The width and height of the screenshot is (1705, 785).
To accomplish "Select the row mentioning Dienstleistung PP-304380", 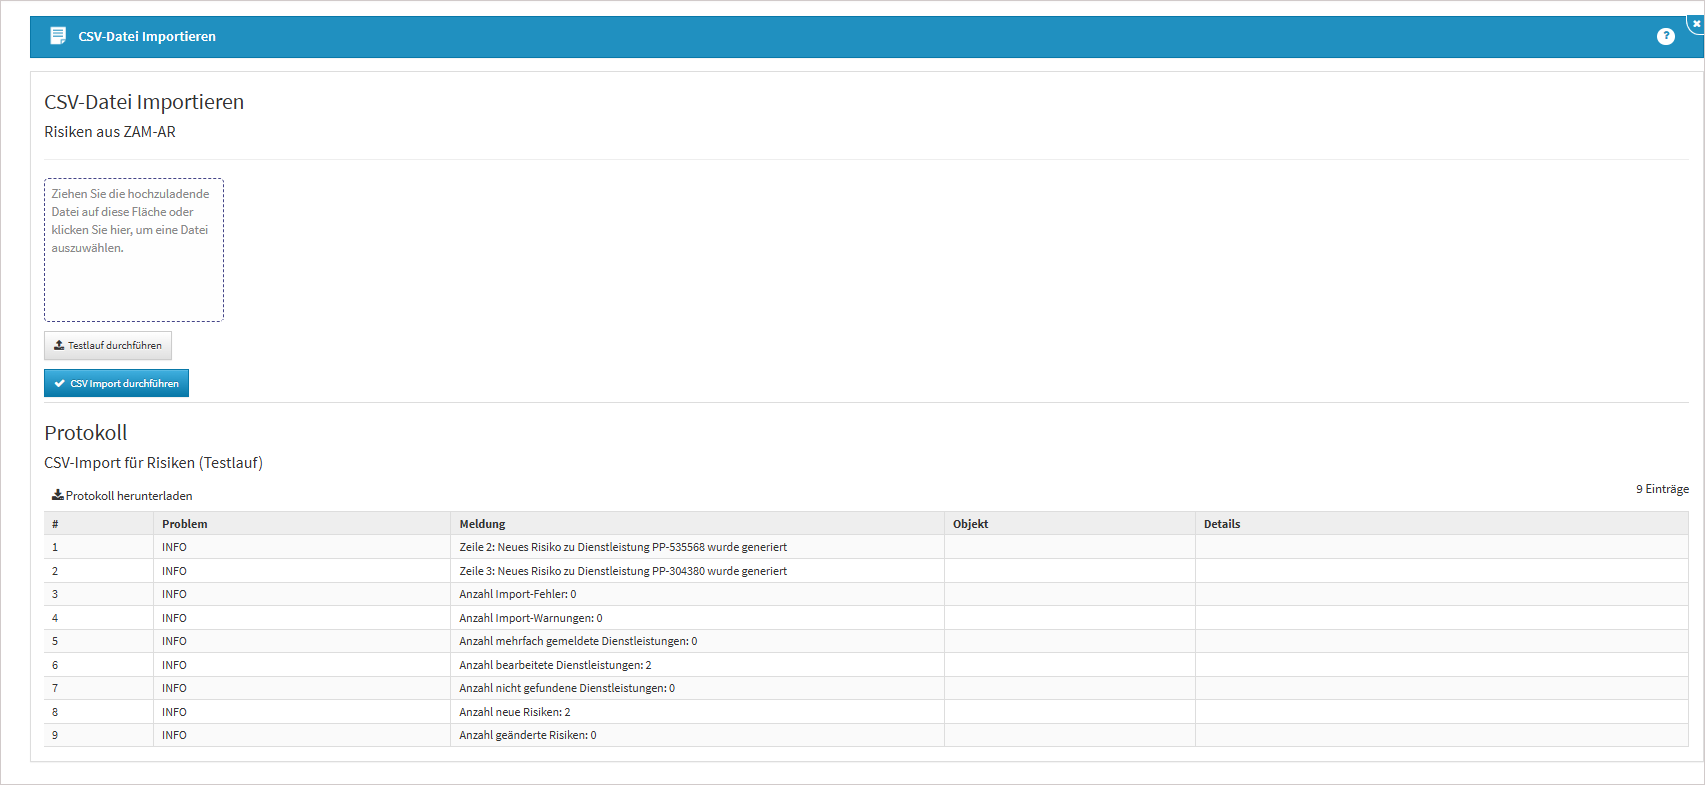I will click(623, 571).
